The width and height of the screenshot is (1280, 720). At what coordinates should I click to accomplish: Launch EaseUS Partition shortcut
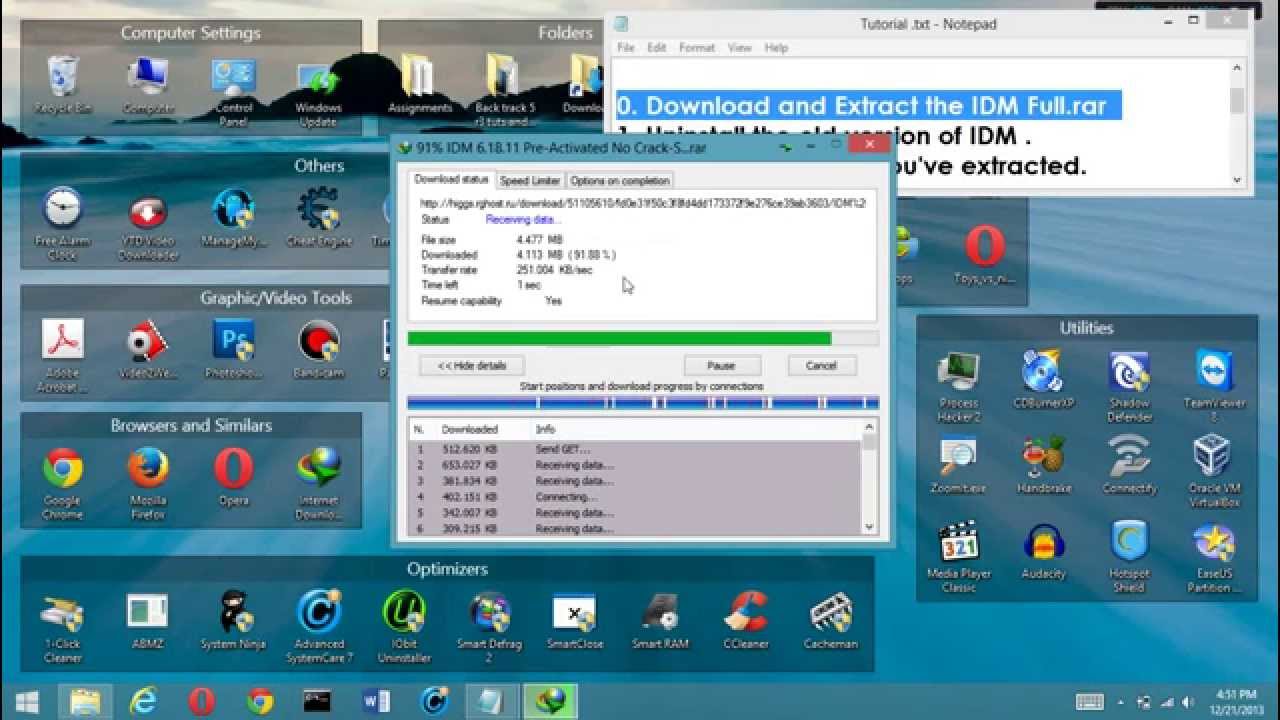click(x=1214, y=558)
